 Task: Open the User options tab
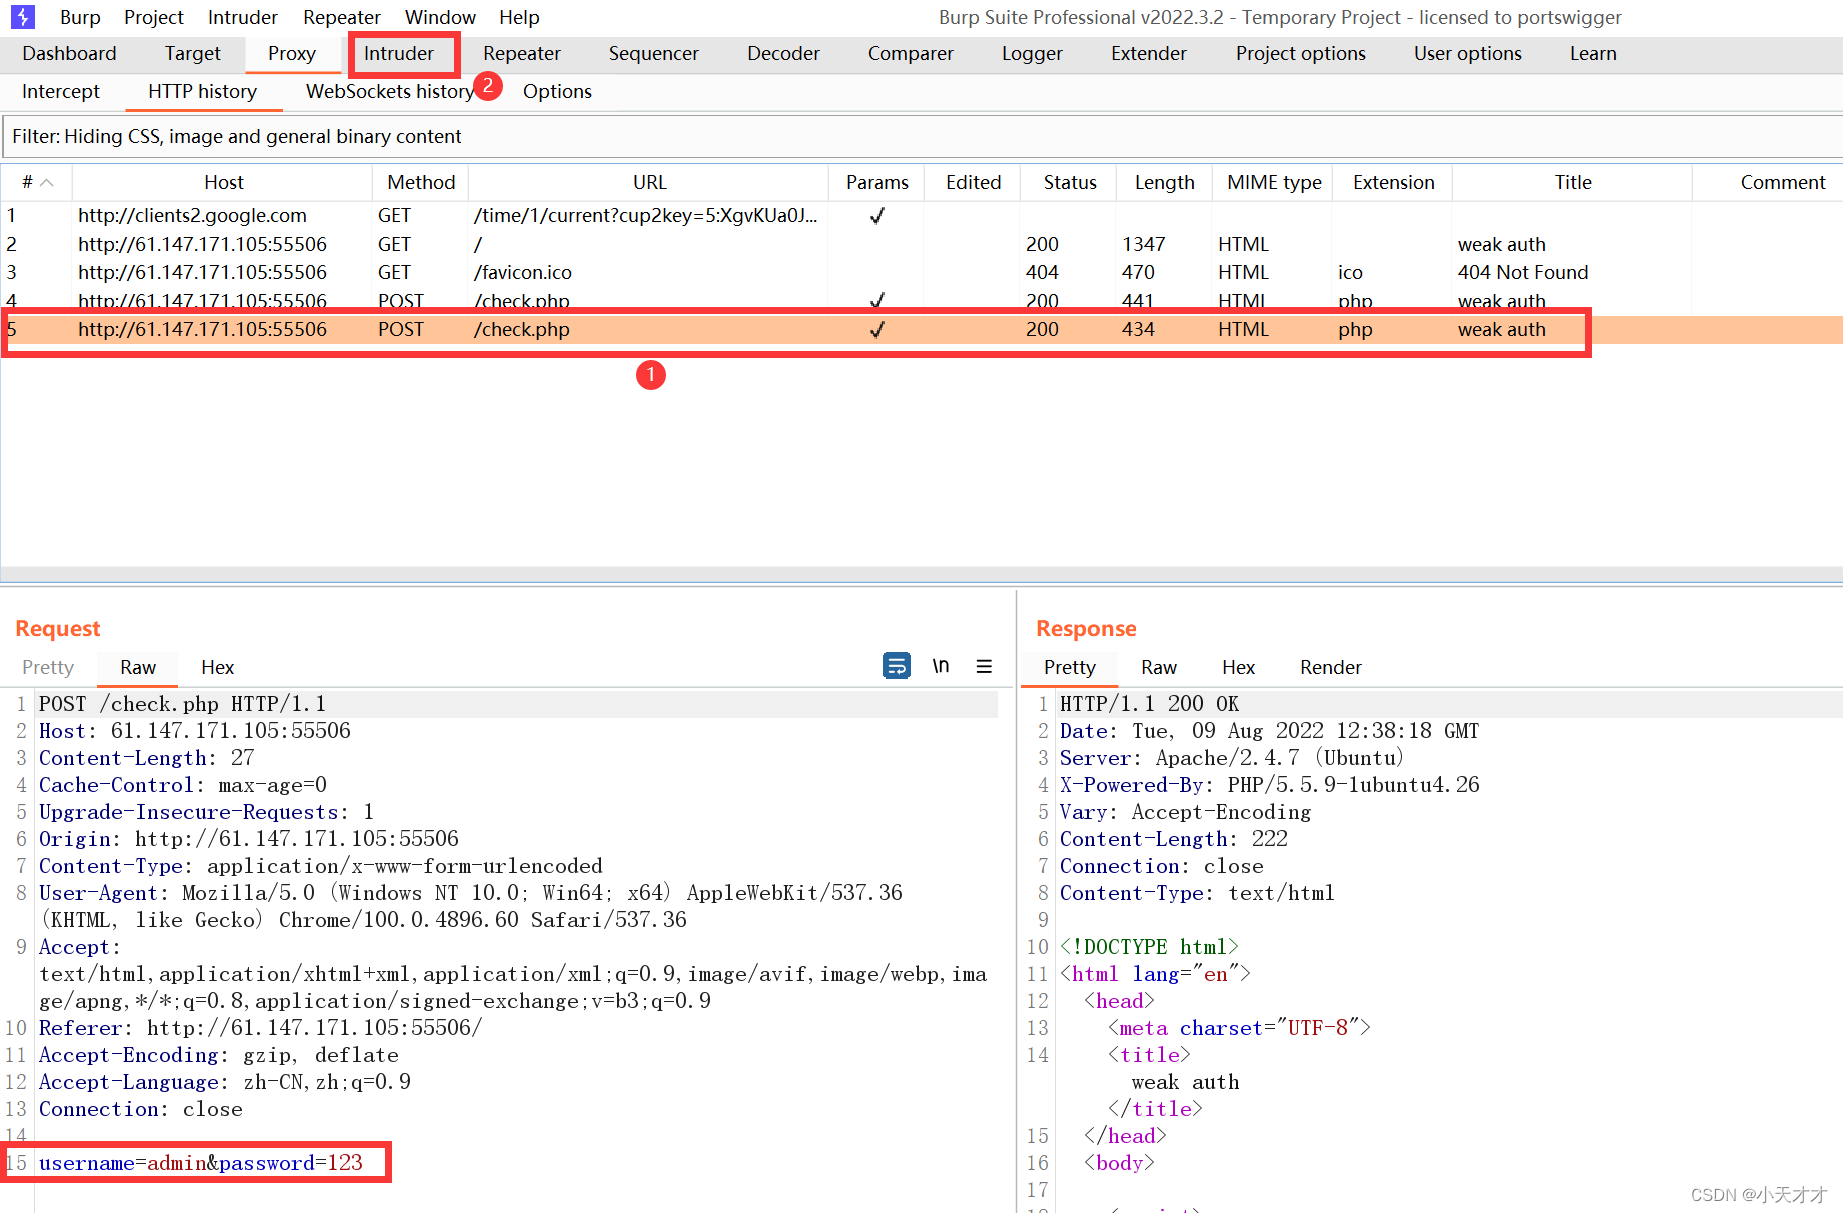(x=1468, y=54)
